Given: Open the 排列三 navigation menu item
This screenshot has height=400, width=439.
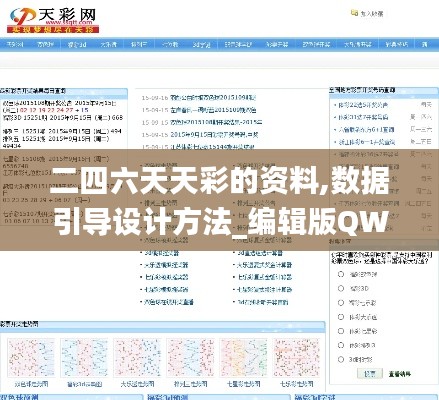Looking at the screenshot, I should pos(138,44).
